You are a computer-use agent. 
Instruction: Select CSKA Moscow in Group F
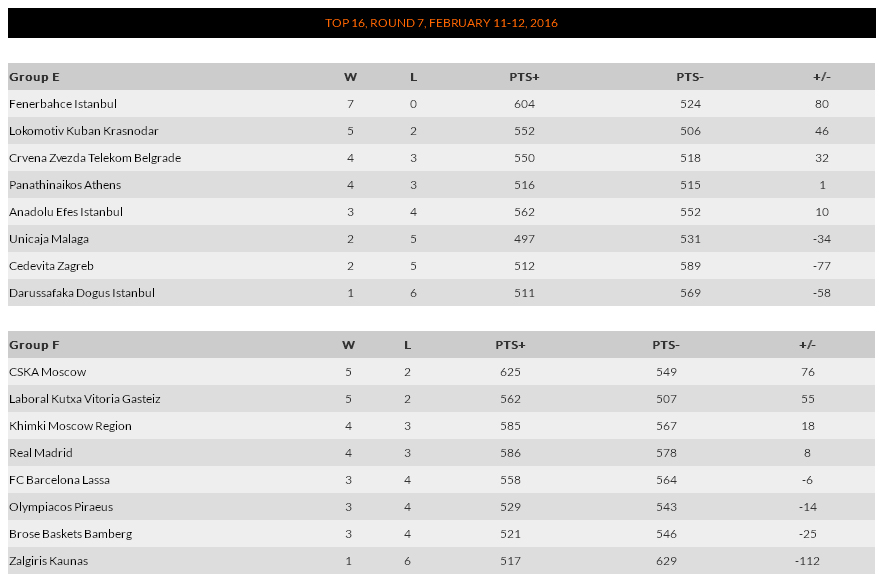pyautogui.click(x=47, y=372)
